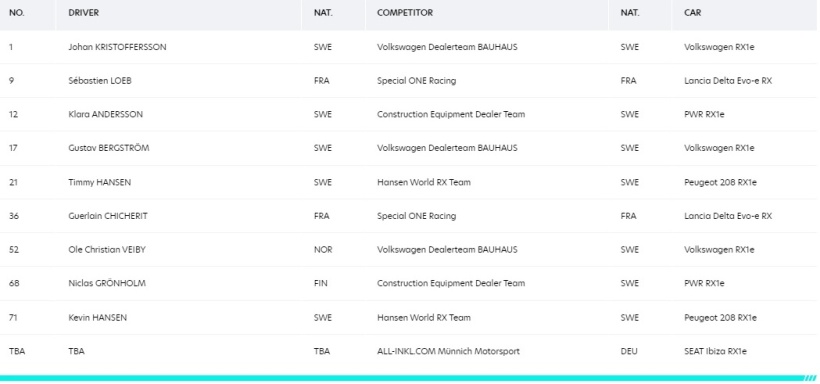Click the first NAT. column header
820x384 pixels.
coord(323,13)
